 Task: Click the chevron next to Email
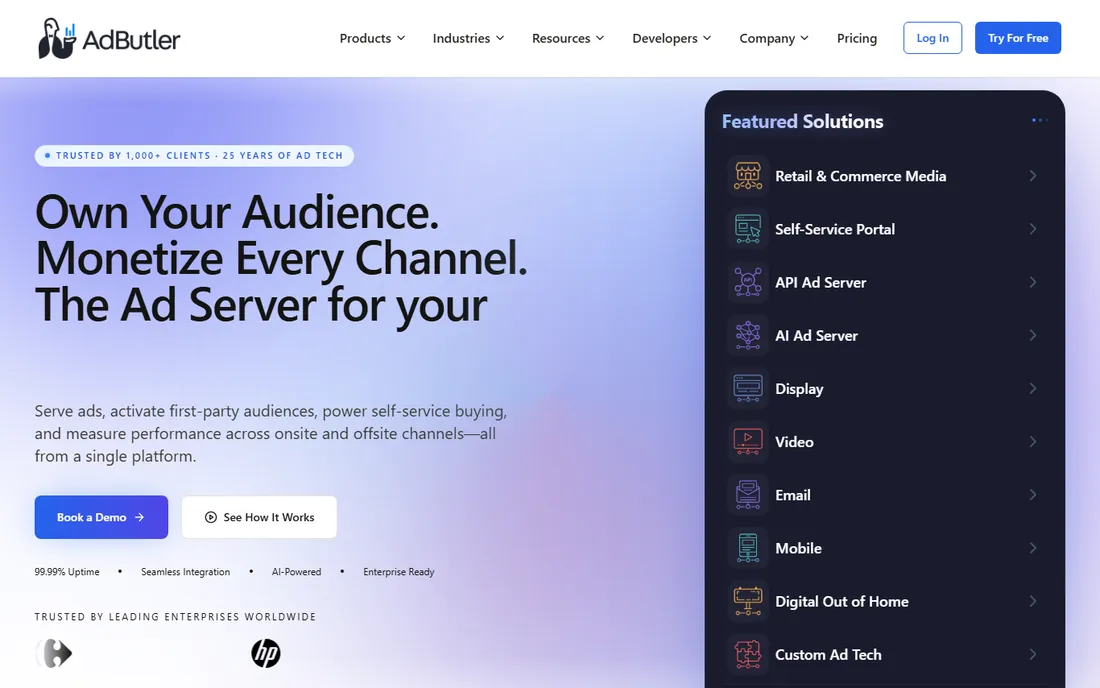tap(1033, 495)
